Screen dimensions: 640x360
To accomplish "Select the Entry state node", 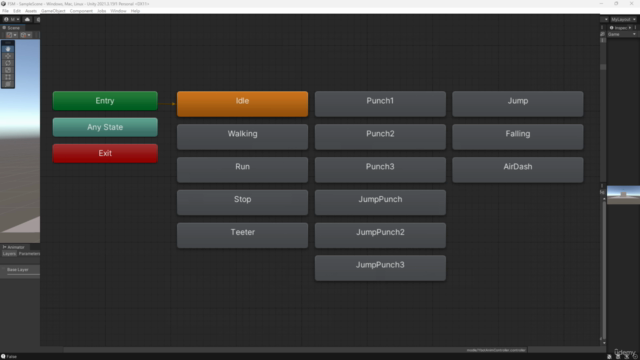I will (x=105, y=101).
